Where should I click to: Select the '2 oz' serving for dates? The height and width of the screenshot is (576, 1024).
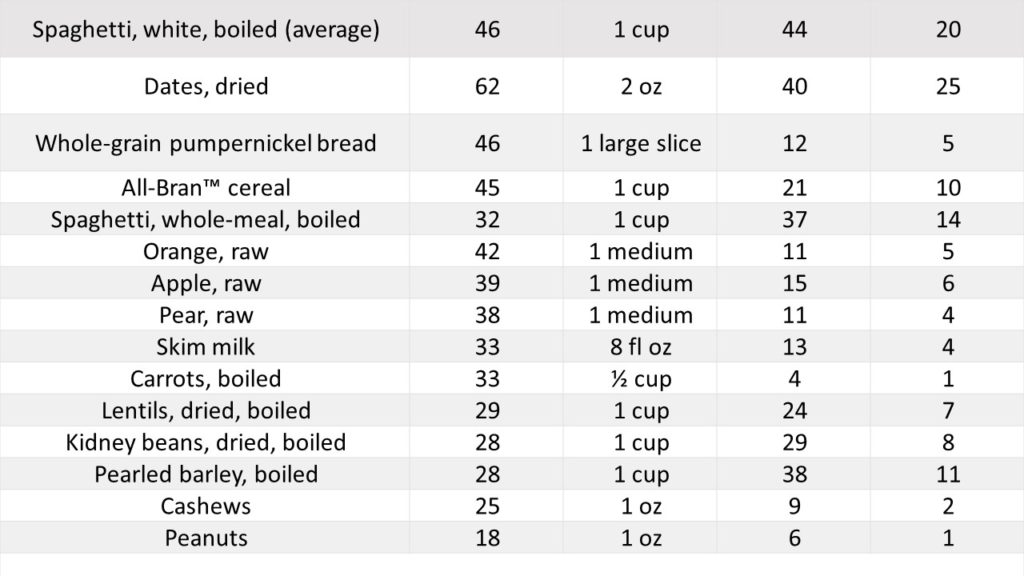[641, 87]
